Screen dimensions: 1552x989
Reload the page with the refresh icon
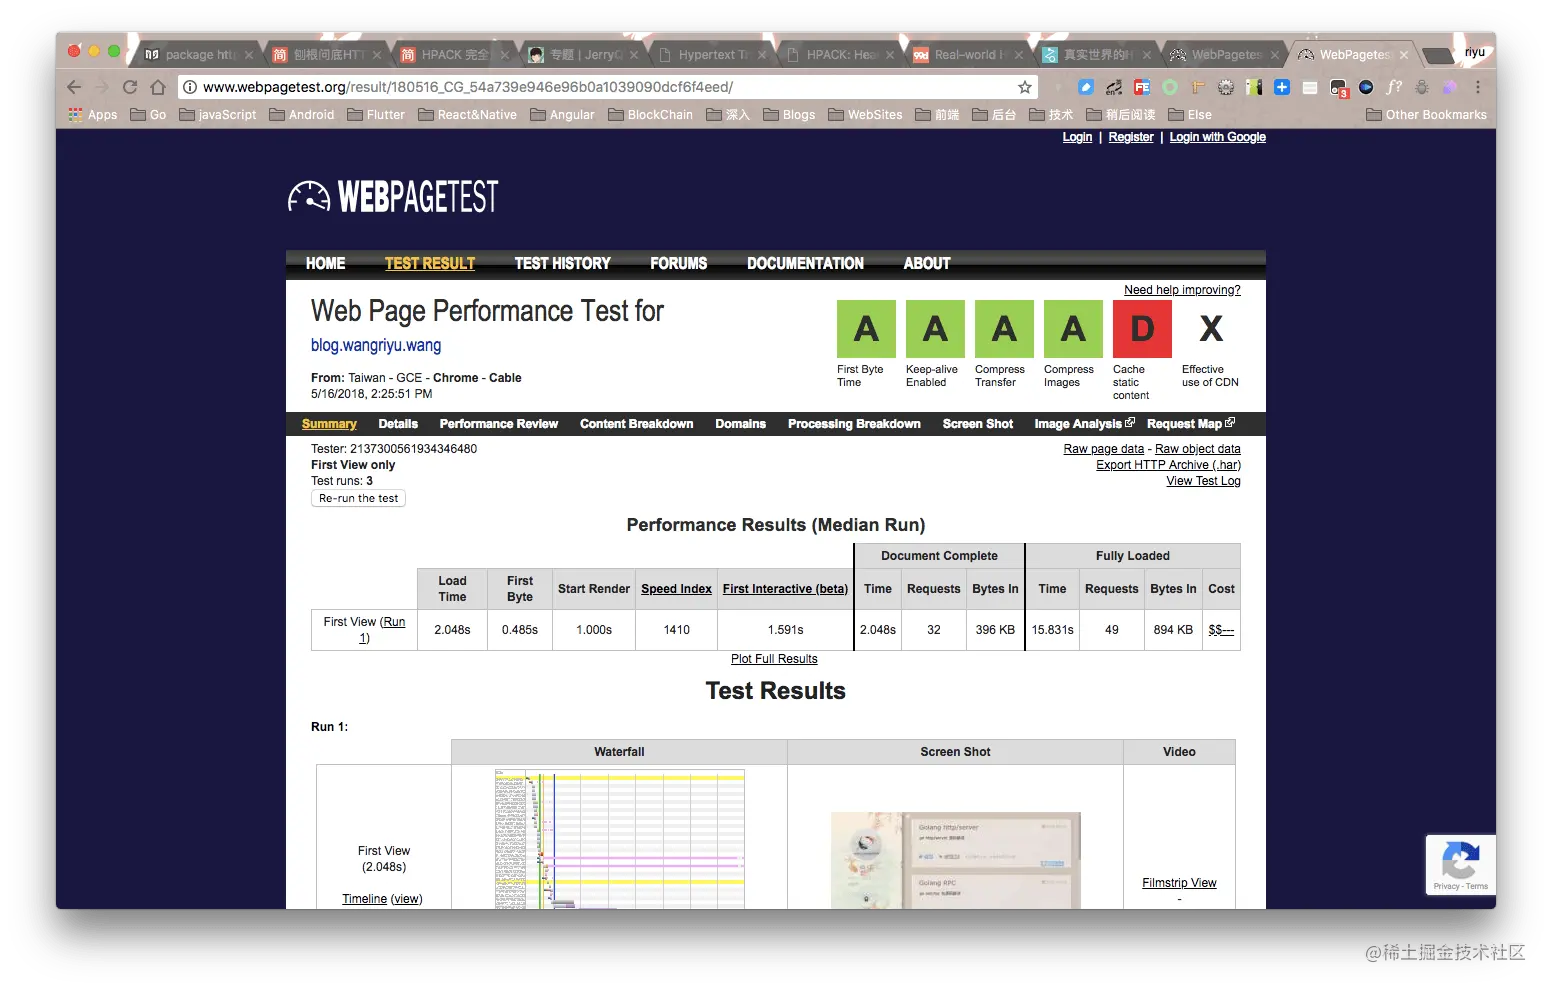click(x=130, y=87)
